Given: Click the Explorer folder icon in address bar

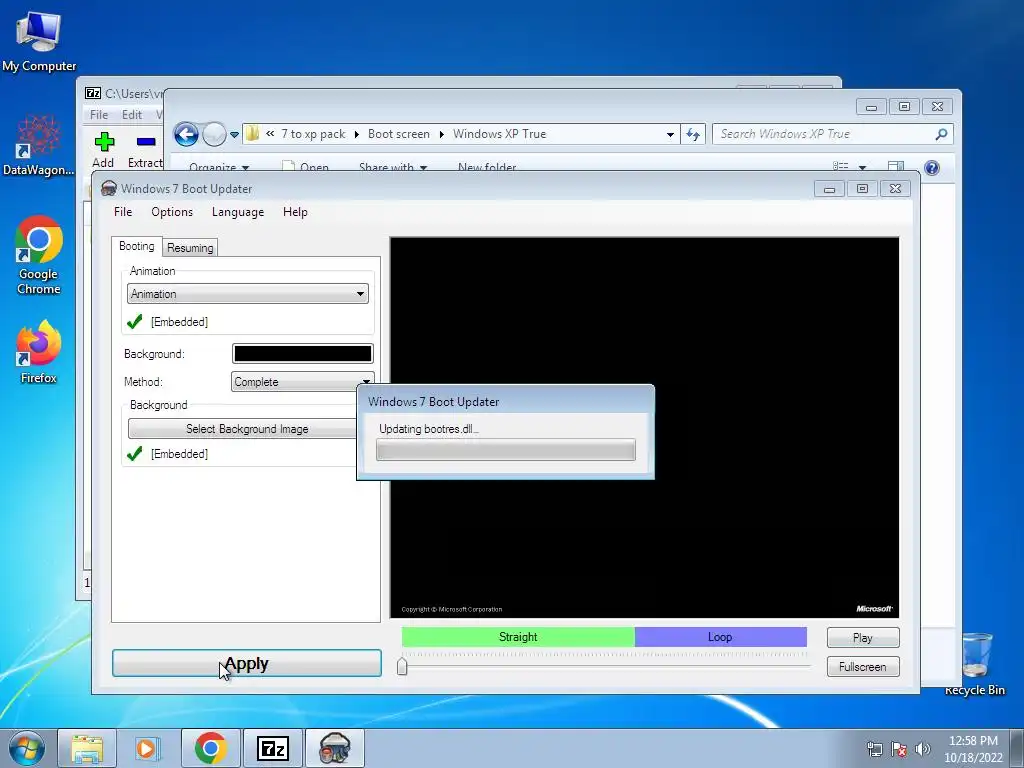Looking at the screenshot, I should [252, 134].
